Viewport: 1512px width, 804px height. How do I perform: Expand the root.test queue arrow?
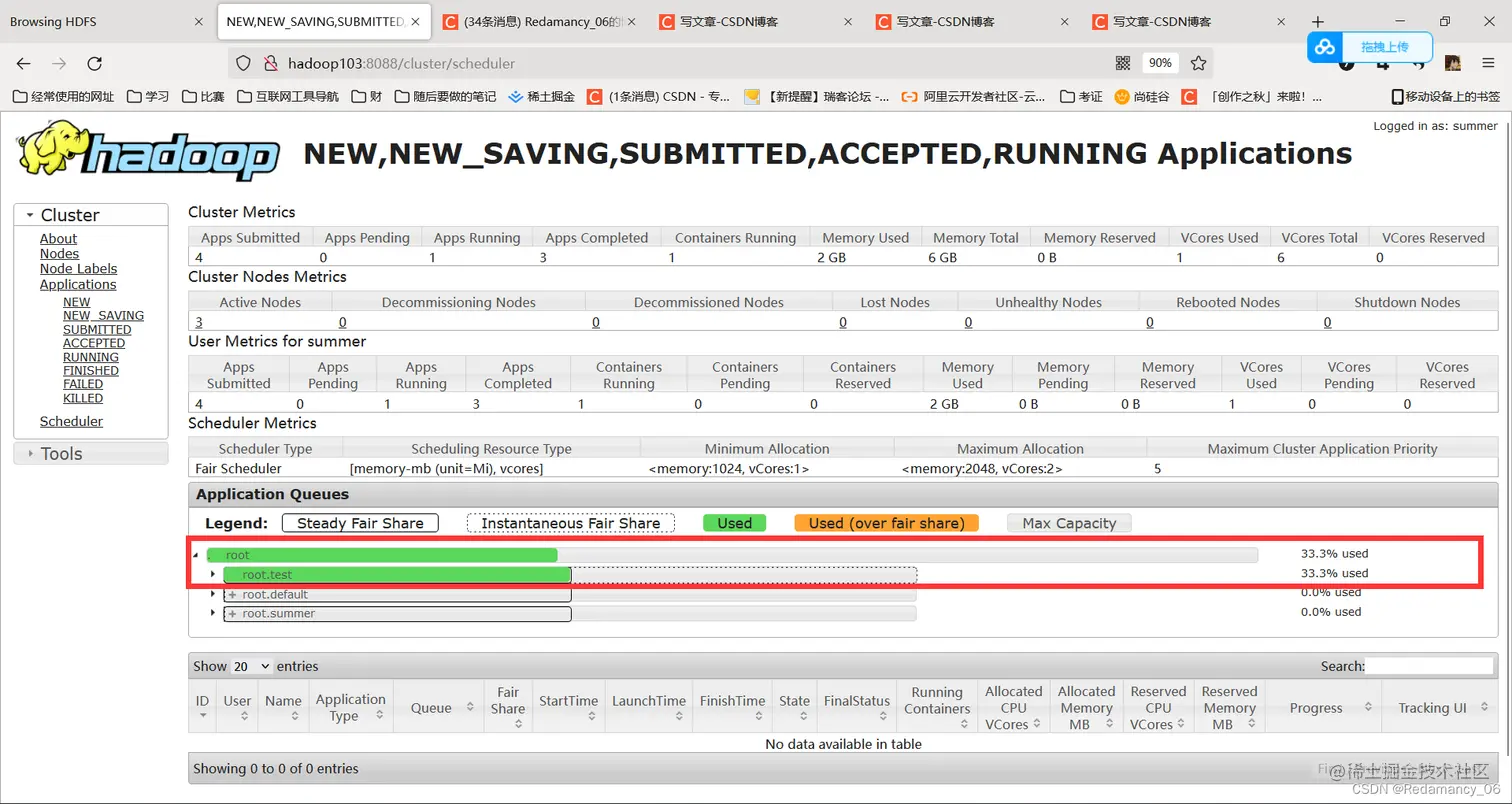(213, 574)
